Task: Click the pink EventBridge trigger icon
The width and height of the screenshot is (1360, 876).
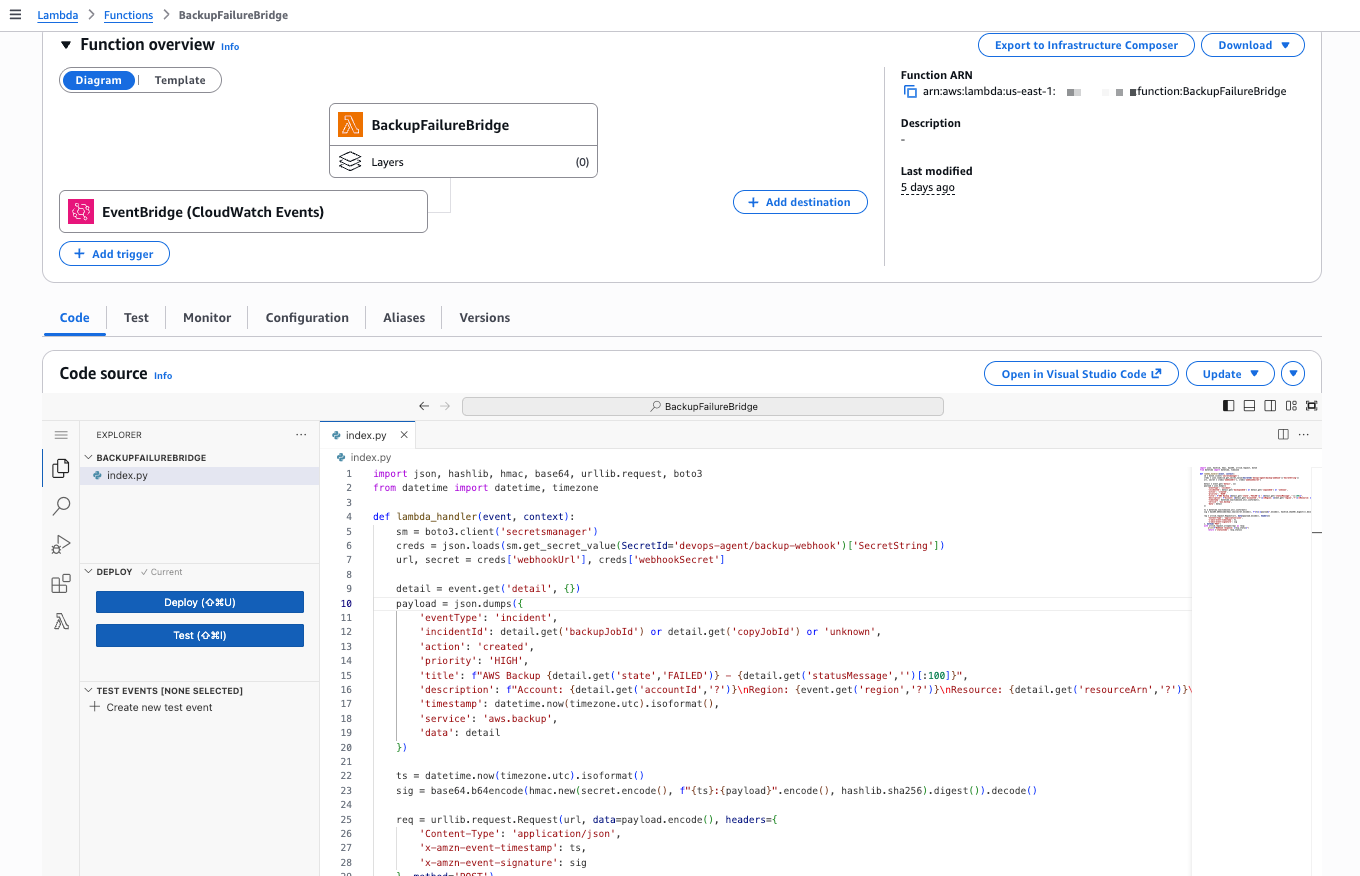Action: tap(80, 212)
